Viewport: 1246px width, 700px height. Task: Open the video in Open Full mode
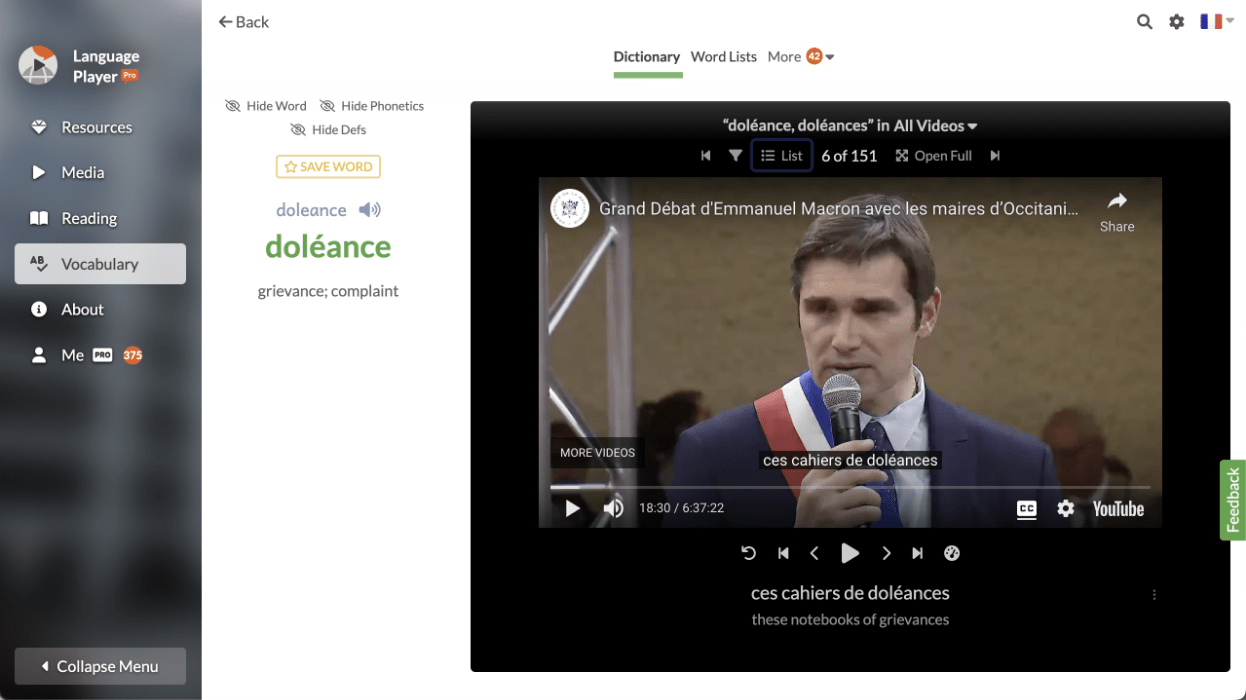(x=933, y=155)
